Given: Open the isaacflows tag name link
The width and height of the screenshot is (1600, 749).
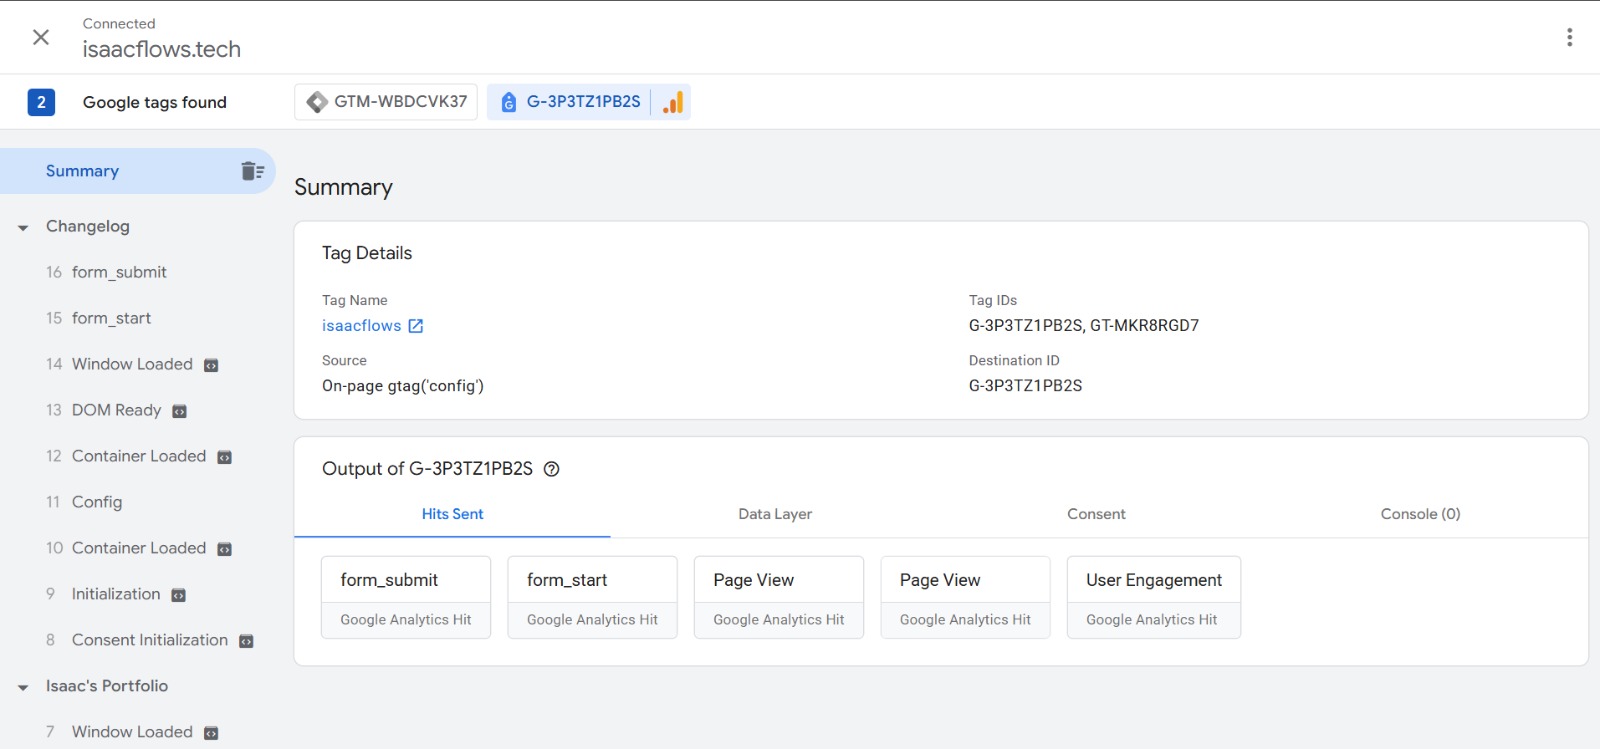Looking at the screenshot, I should (x=361, y=325).
